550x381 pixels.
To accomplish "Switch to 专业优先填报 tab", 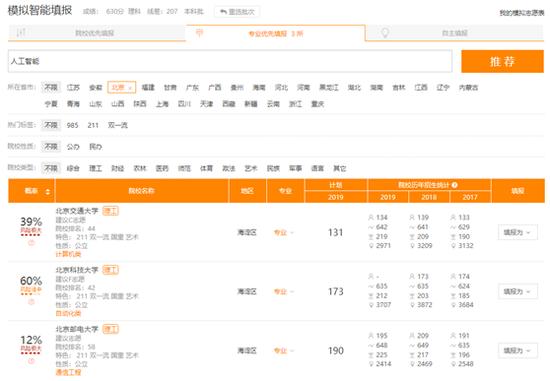I will [x=276, y=33].
